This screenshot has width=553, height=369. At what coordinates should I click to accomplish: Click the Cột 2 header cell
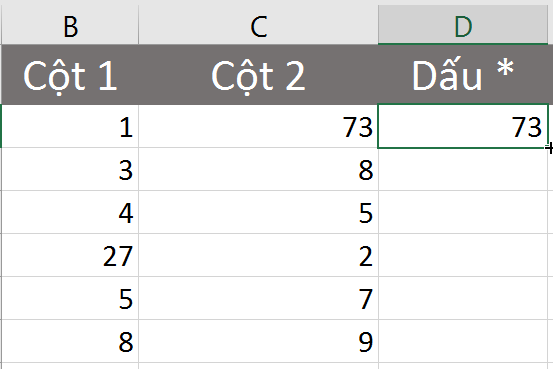[259, 74]
